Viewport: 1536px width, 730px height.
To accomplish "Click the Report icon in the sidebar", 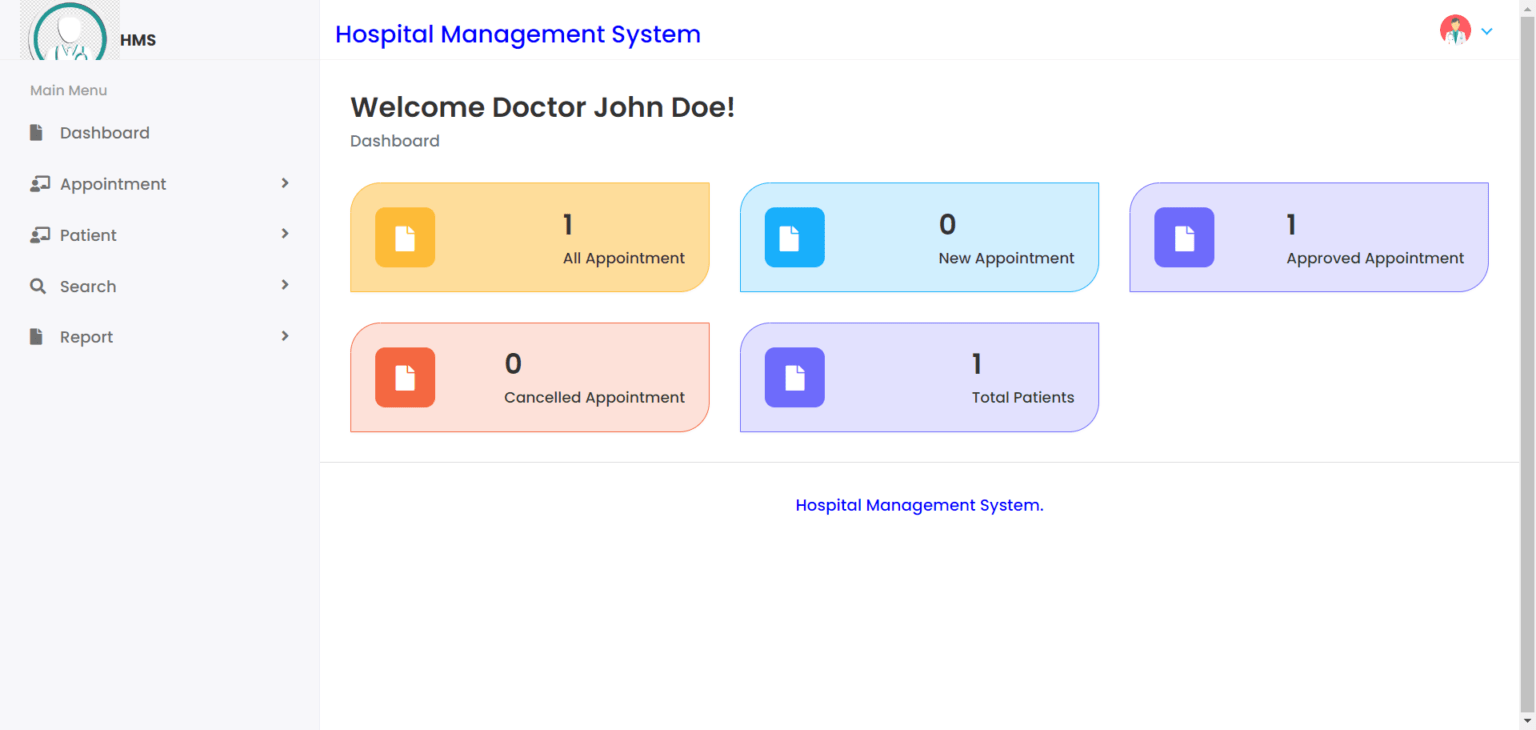I will (x=37, y=336).
